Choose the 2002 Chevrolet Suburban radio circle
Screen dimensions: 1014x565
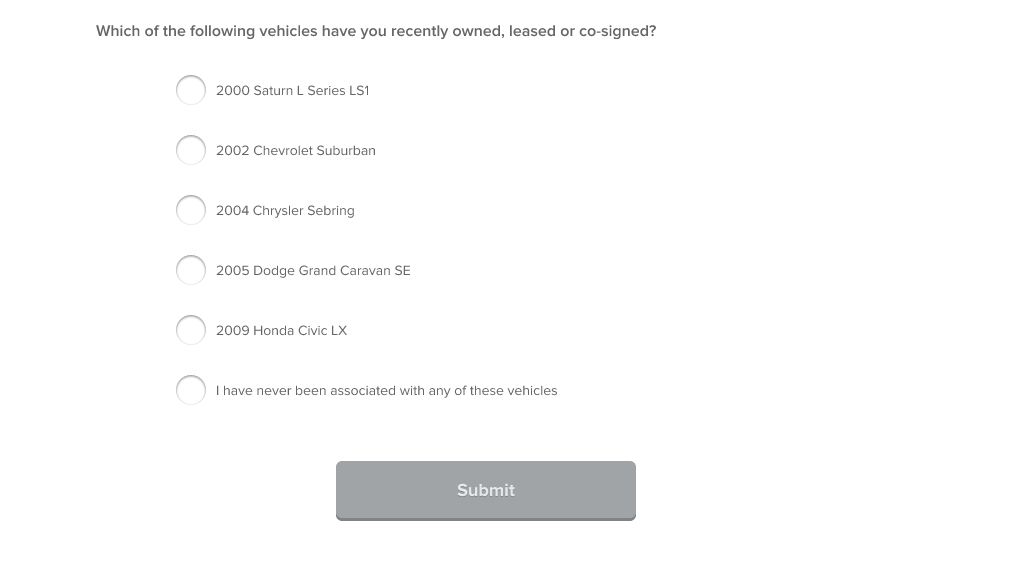[191, 150]
